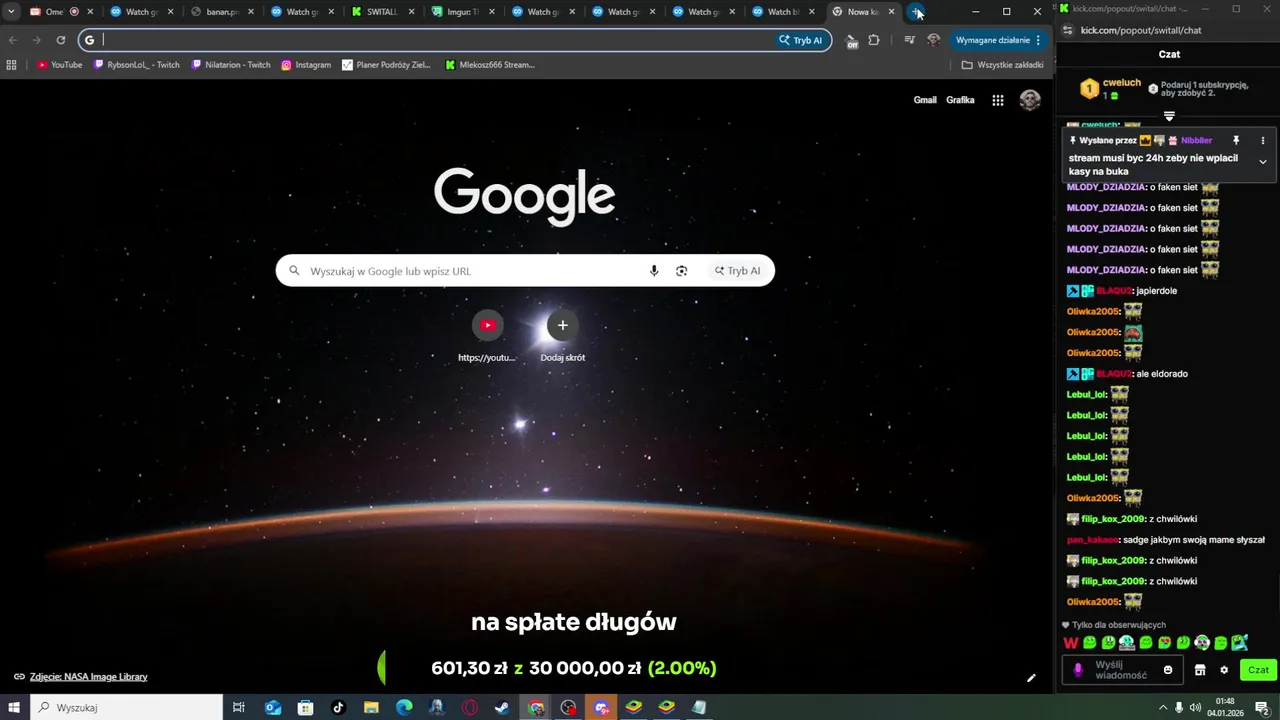Image resolution: width=1280 pixels, height=720 pixels.
Task: Open Chrome profile avatar in toolbar
Action: point(933,40)
